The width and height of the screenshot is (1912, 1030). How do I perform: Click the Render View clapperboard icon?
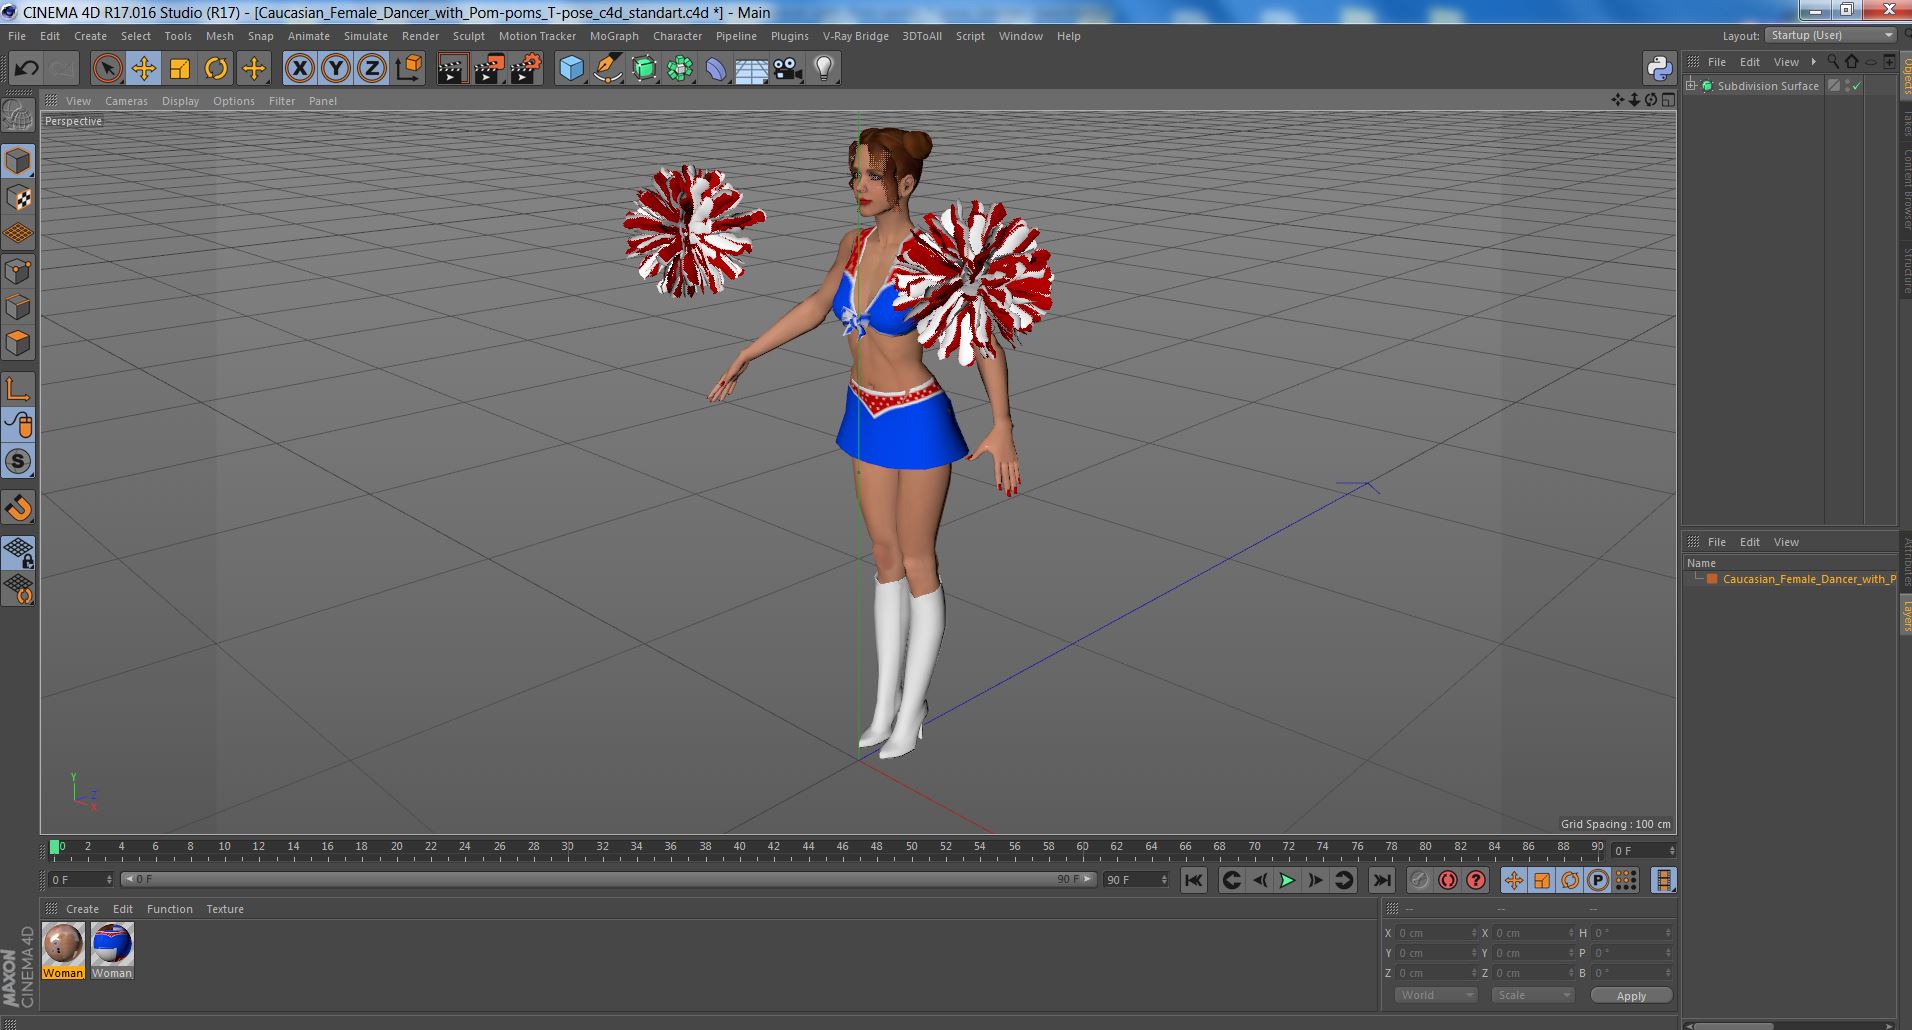[452, 68]
